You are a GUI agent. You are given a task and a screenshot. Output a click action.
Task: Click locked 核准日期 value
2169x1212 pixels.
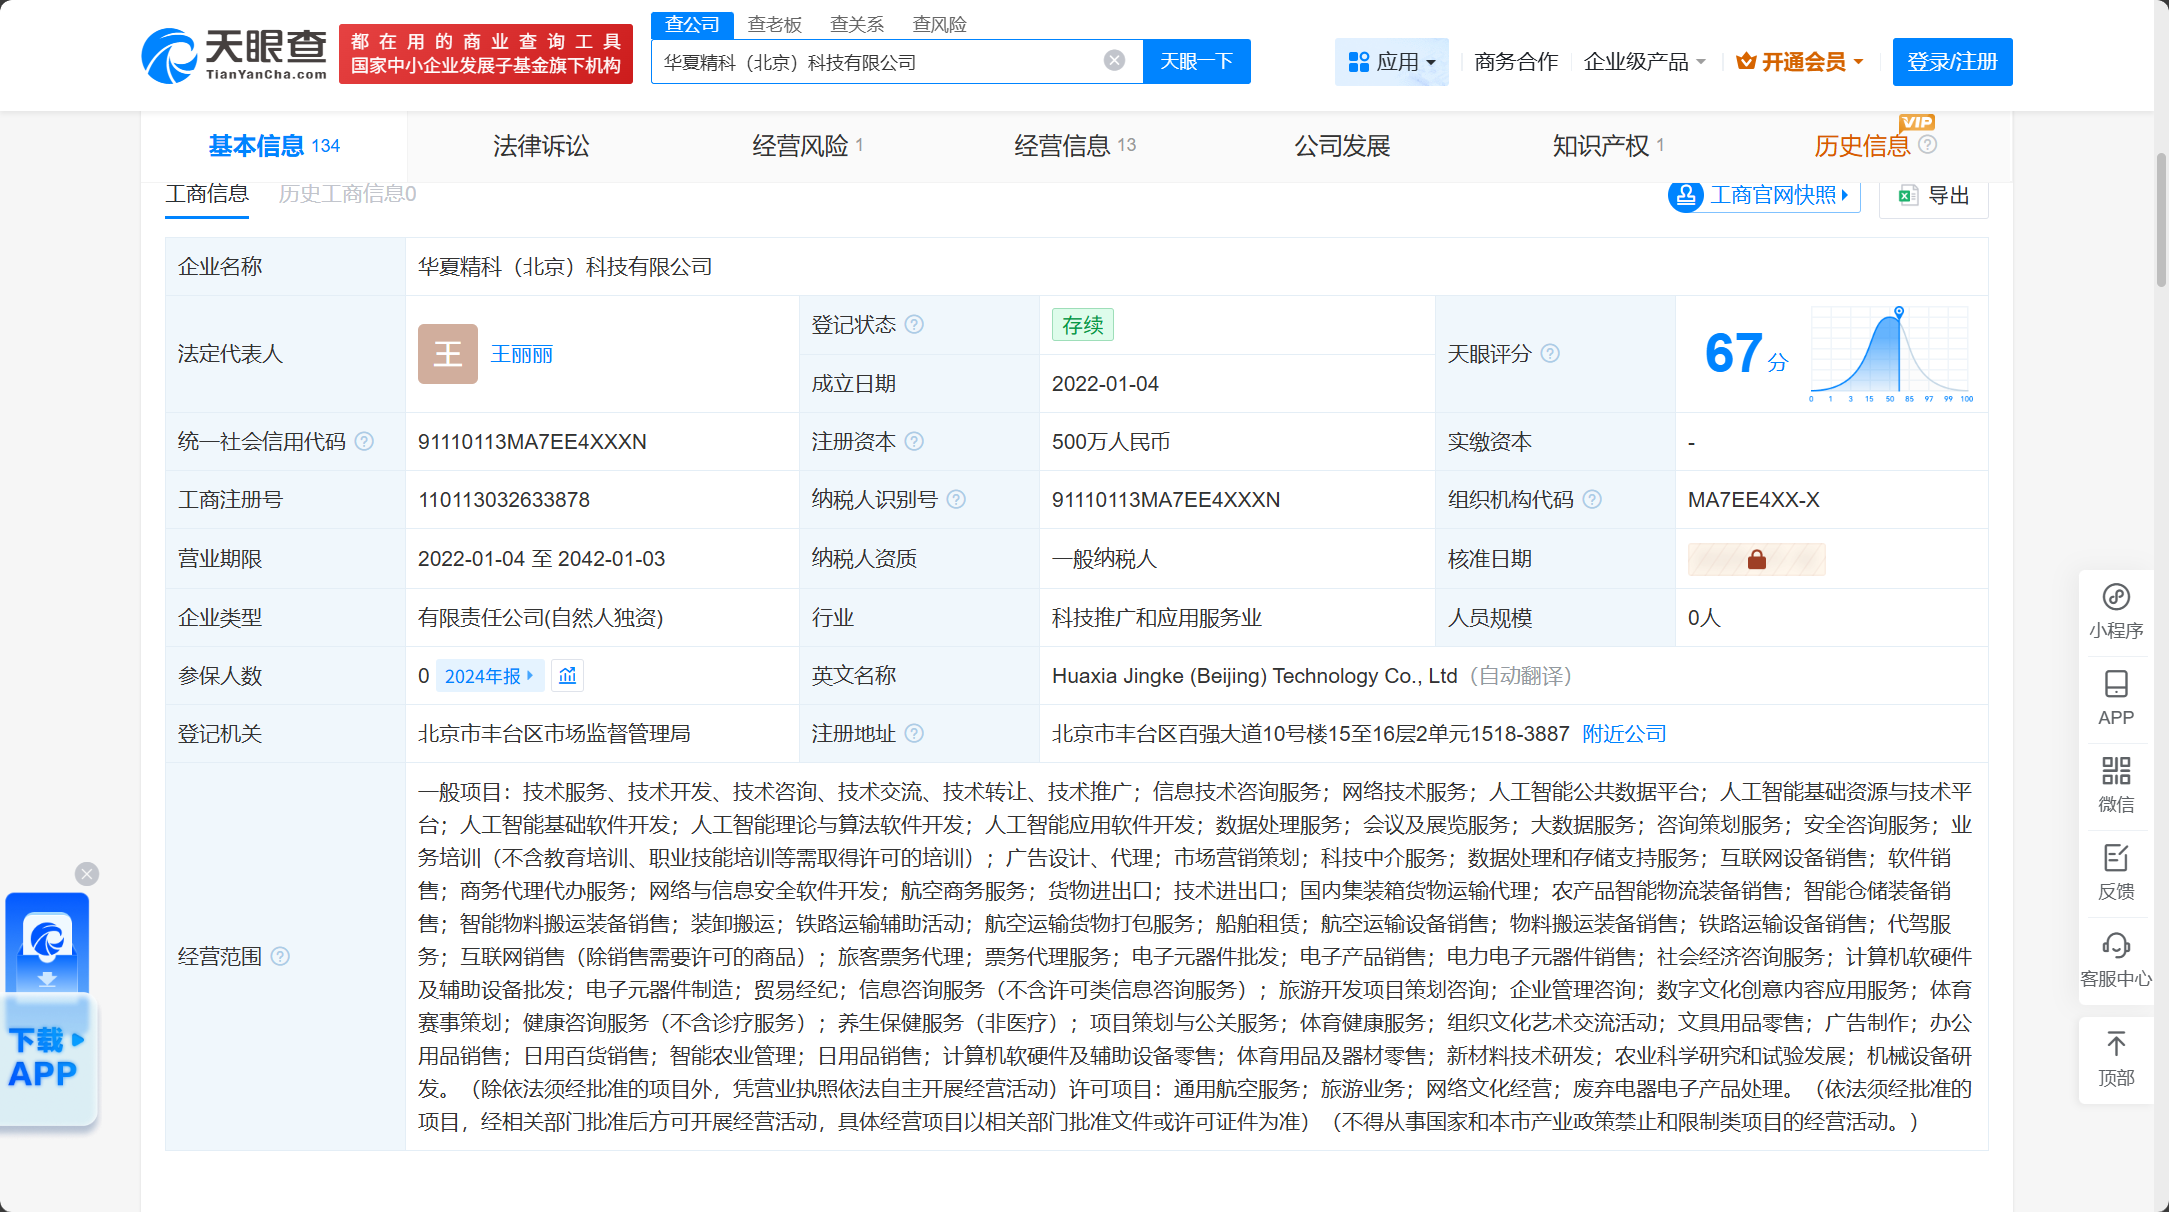coord(1756,560)
